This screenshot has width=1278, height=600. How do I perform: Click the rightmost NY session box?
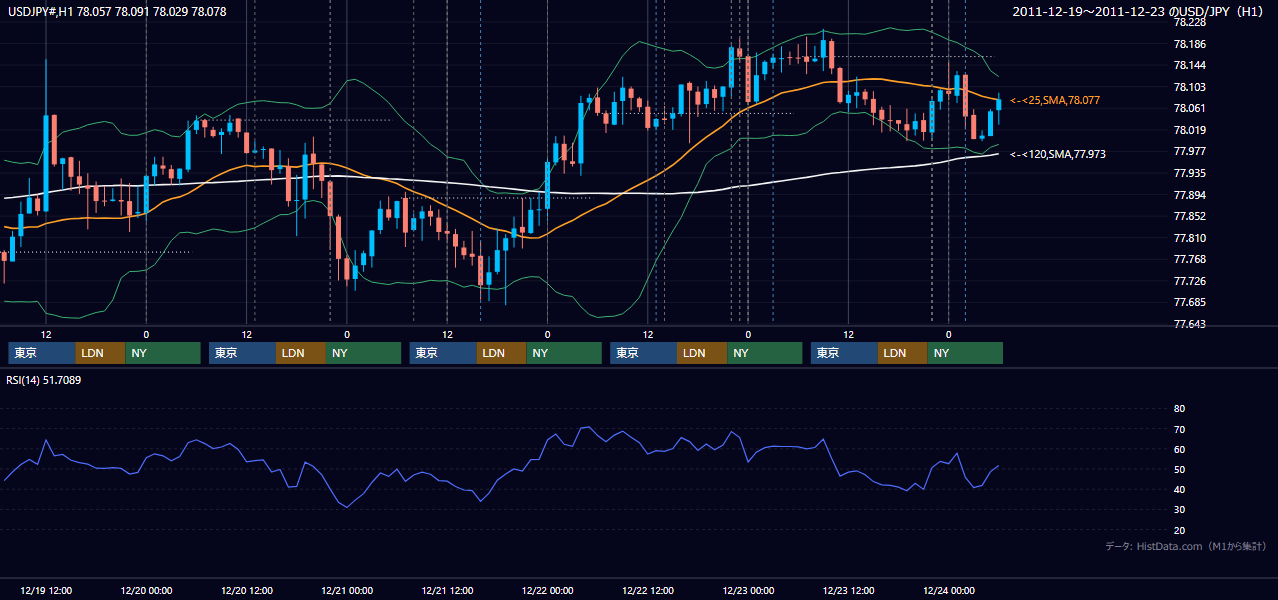click(x=966, y=353)
